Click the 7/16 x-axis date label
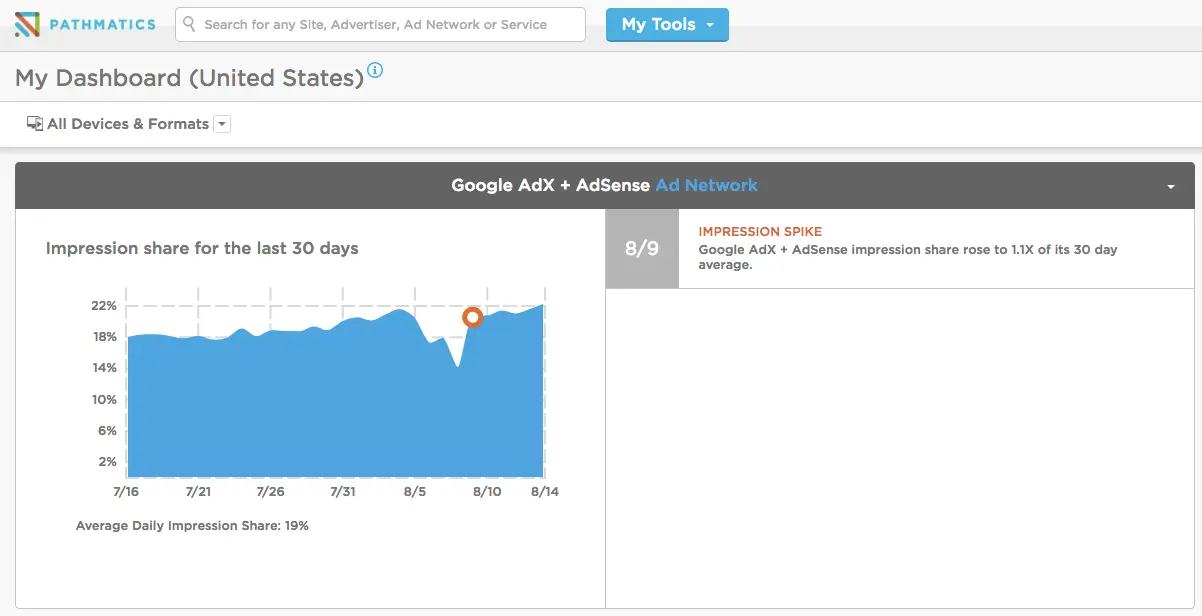 (x=126, y=492)
